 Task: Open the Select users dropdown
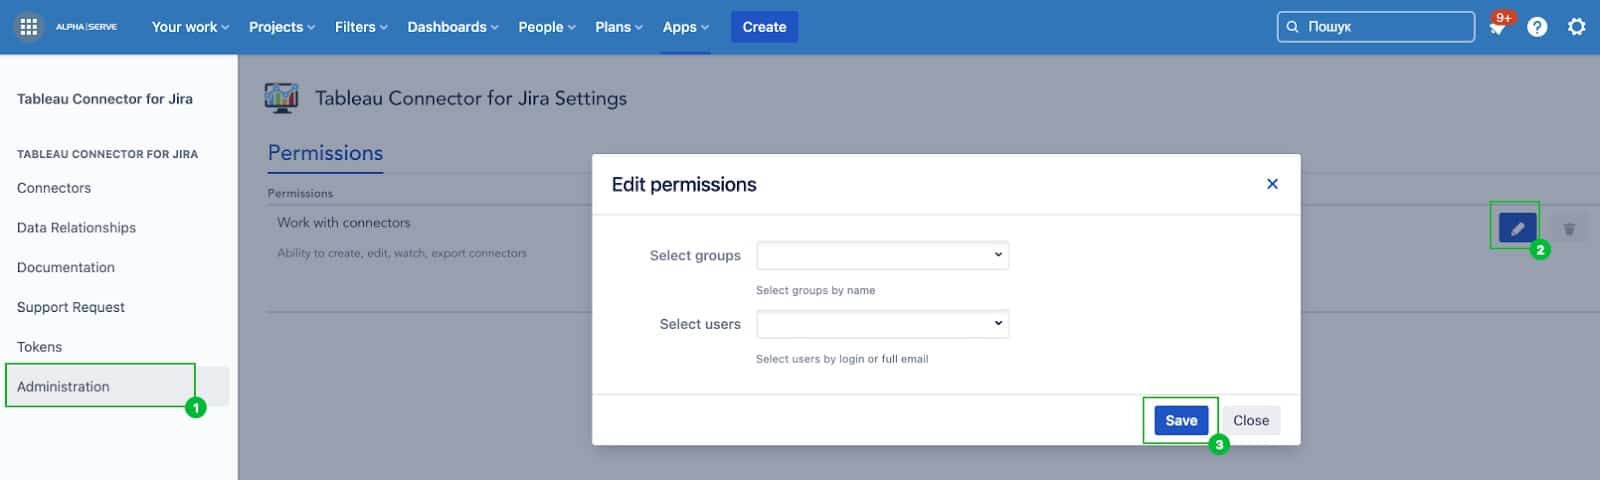[882, 324]
